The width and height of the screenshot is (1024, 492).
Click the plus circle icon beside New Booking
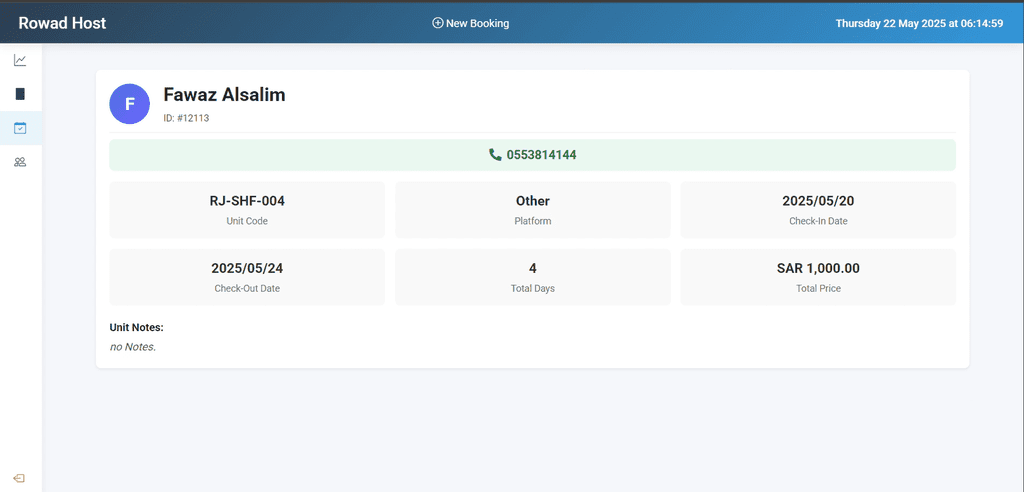[x=438, y=23]
